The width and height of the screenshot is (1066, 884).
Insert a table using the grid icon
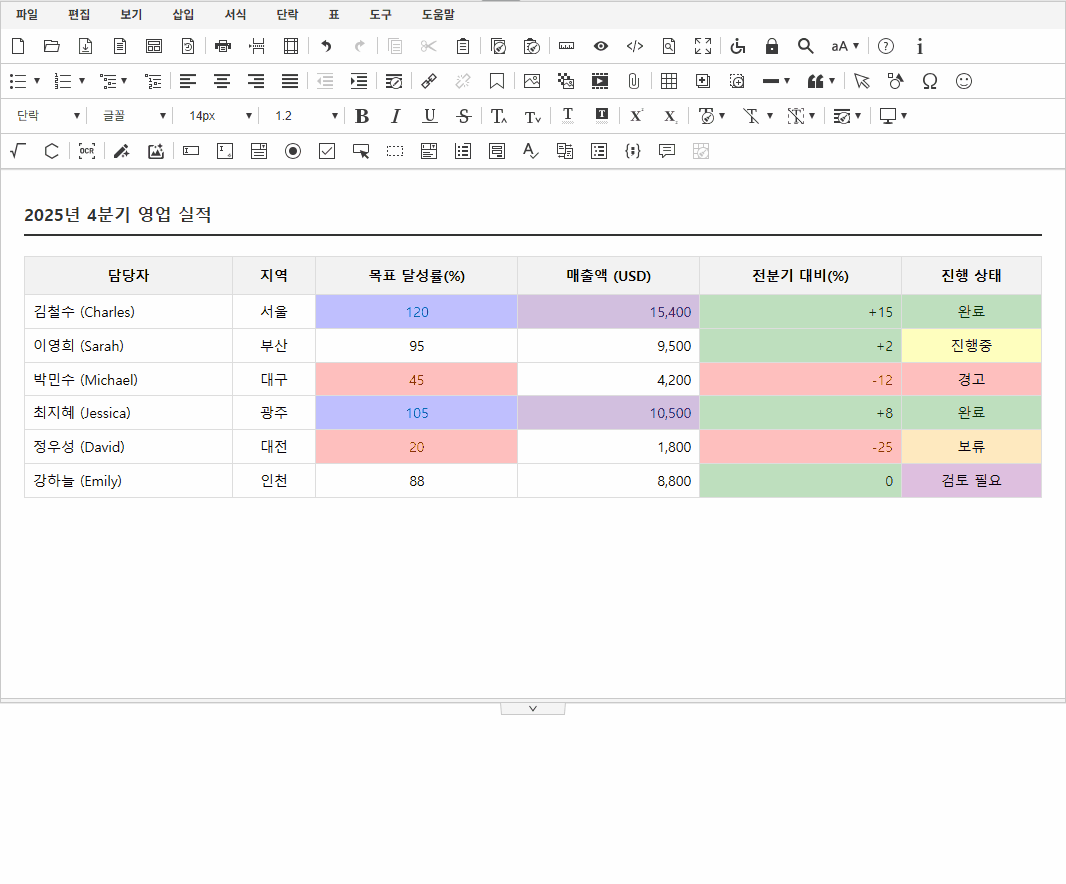pyautogui.click(x=669, y=81)
